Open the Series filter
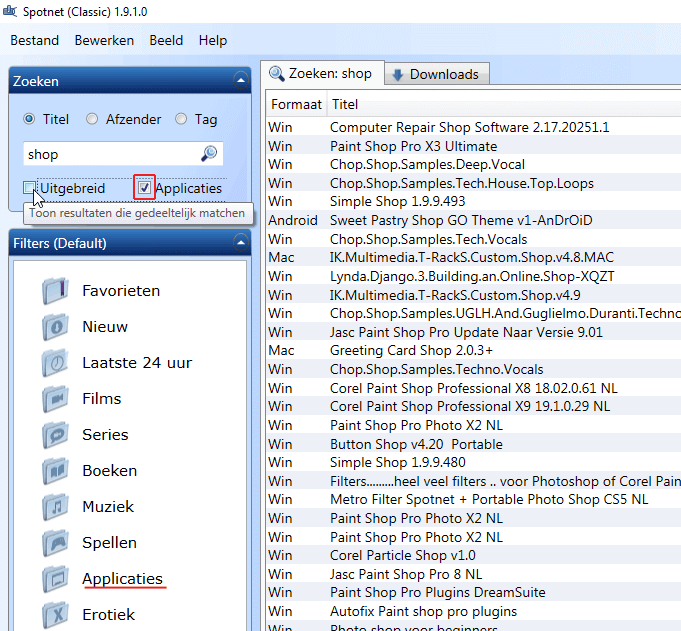 pyautogui.click(x=106, y=435)
